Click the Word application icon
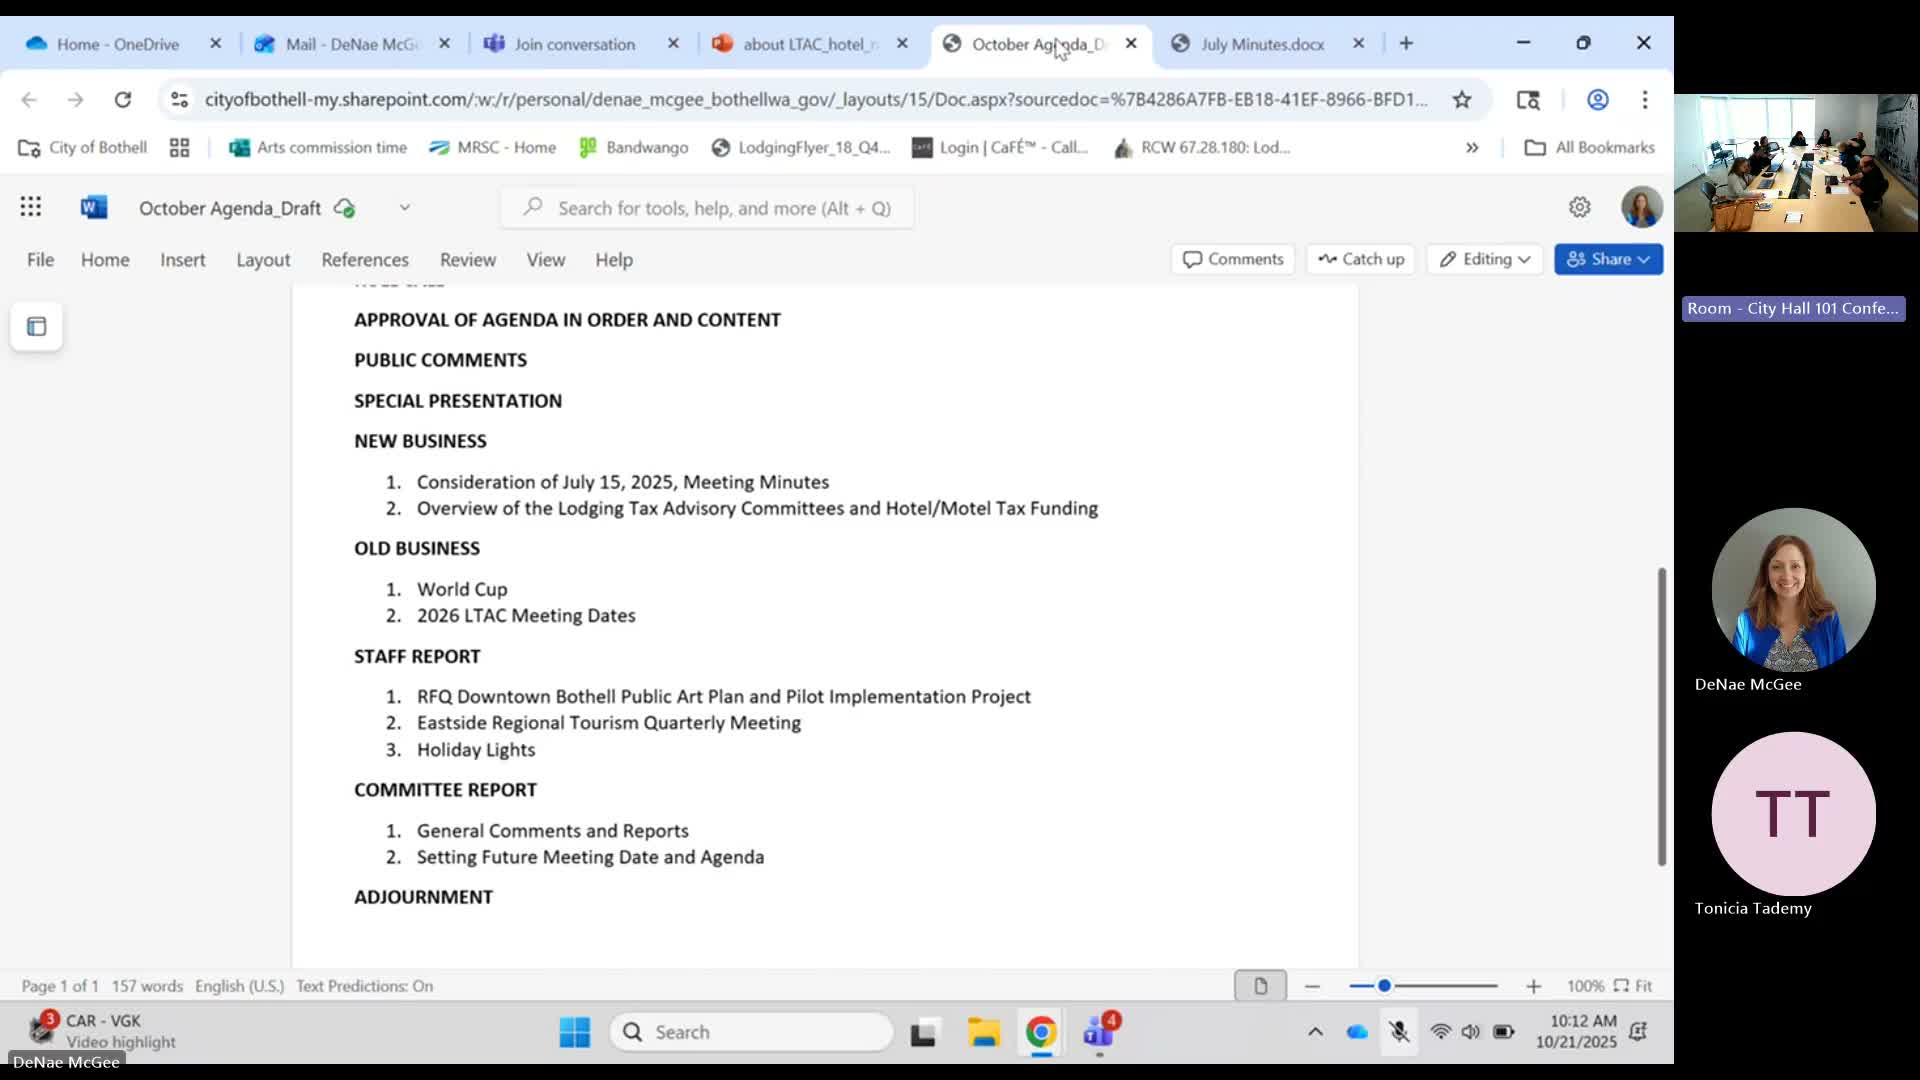1920x1080 pixels. click(93, 207)
